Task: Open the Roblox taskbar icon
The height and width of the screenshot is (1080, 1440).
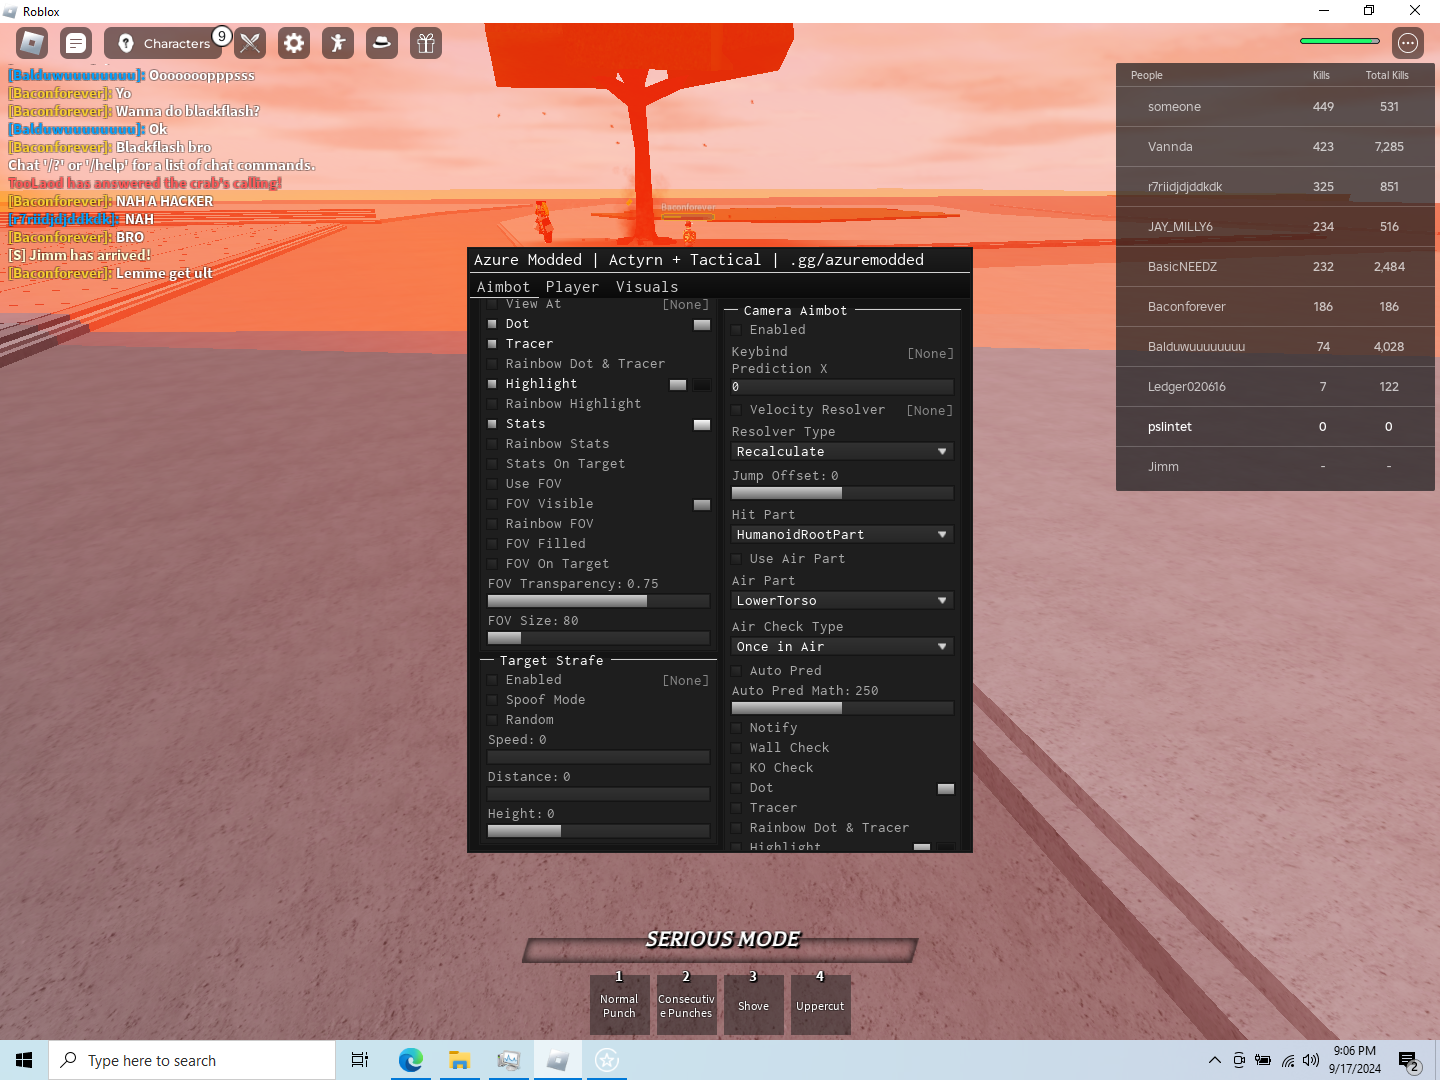Action: click(558, 1060)
